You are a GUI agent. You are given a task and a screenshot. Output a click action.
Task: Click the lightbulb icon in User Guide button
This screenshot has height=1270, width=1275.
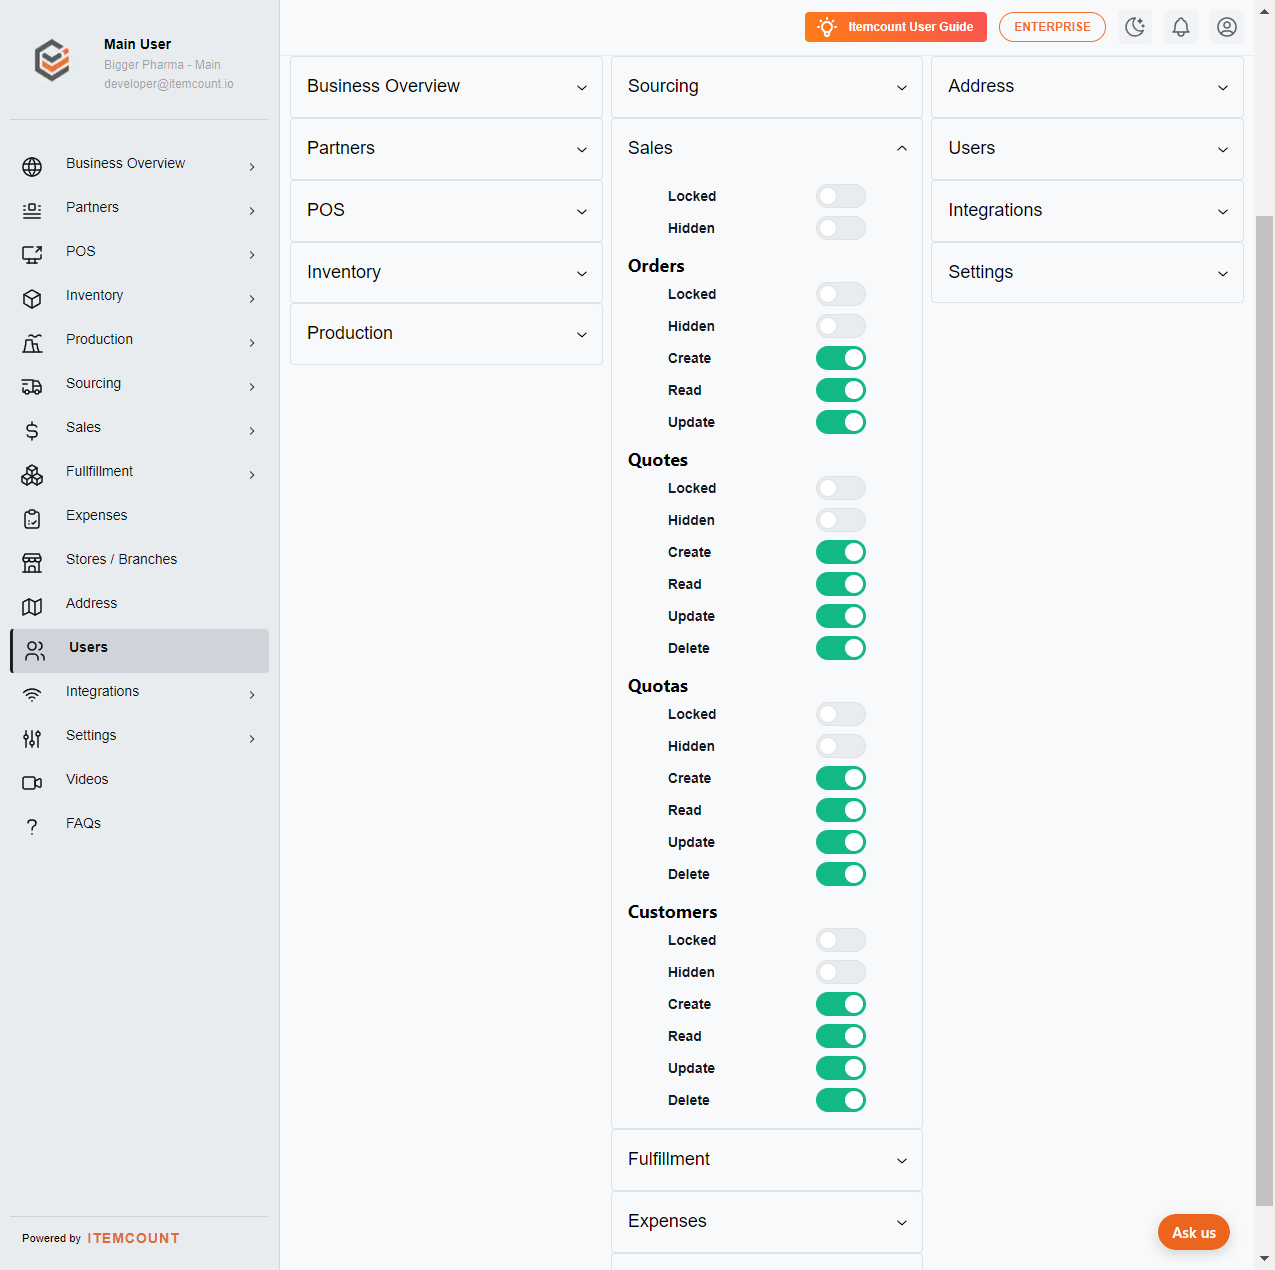pyautogui.click(x=827, y=27)
